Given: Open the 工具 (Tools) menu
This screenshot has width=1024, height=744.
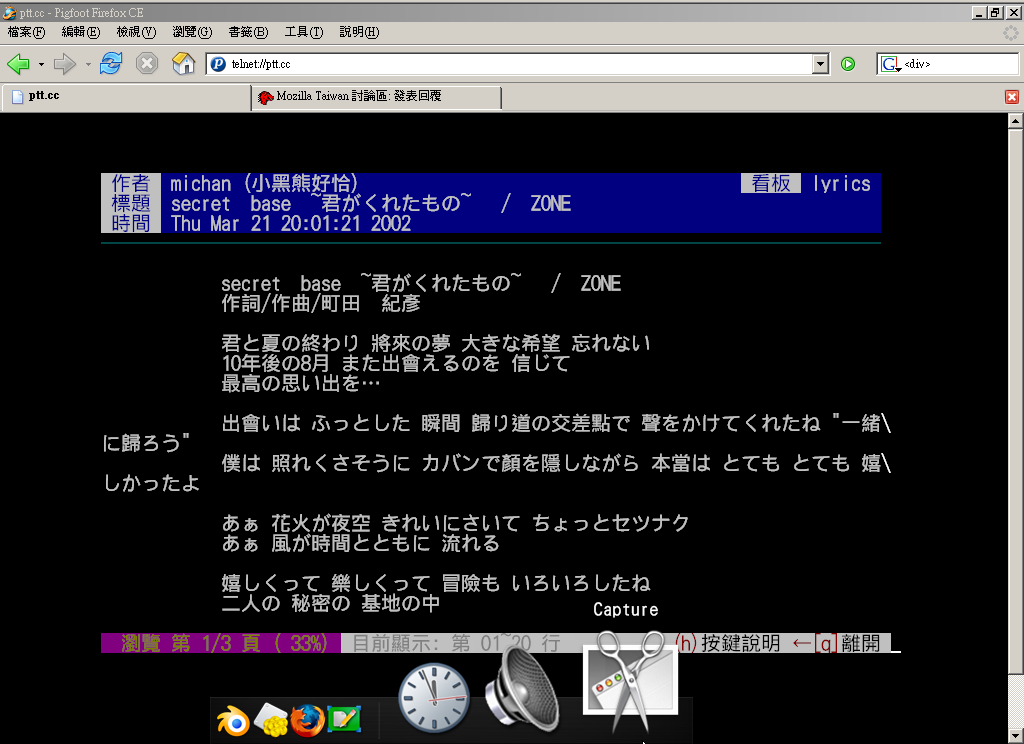Looking at the screenshot, I should pos(303,32).
